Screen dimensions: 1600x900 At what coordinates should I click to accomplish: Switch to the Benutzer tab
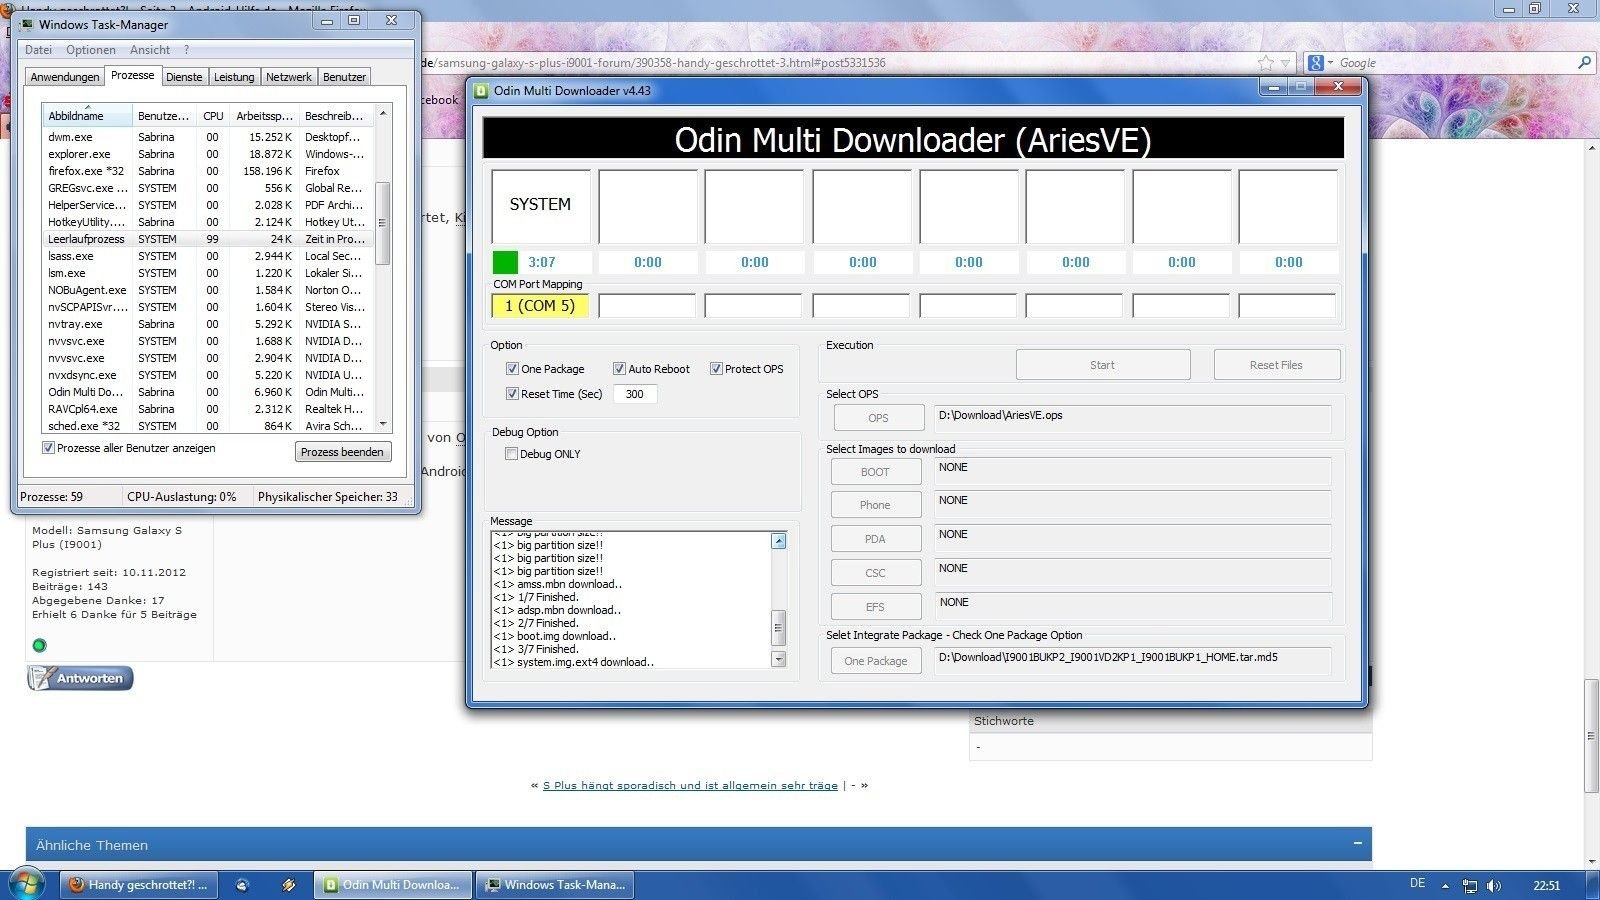tap(344, 77)
